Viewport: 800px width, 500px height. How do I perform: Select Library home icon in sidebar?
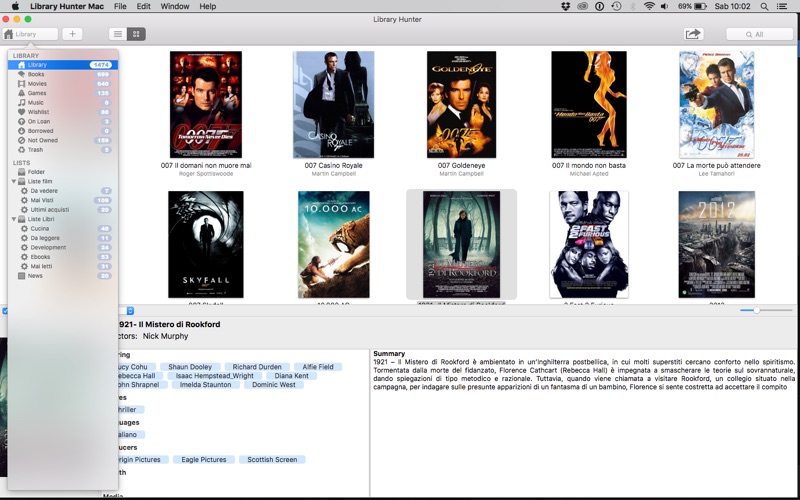pos(21,65)
